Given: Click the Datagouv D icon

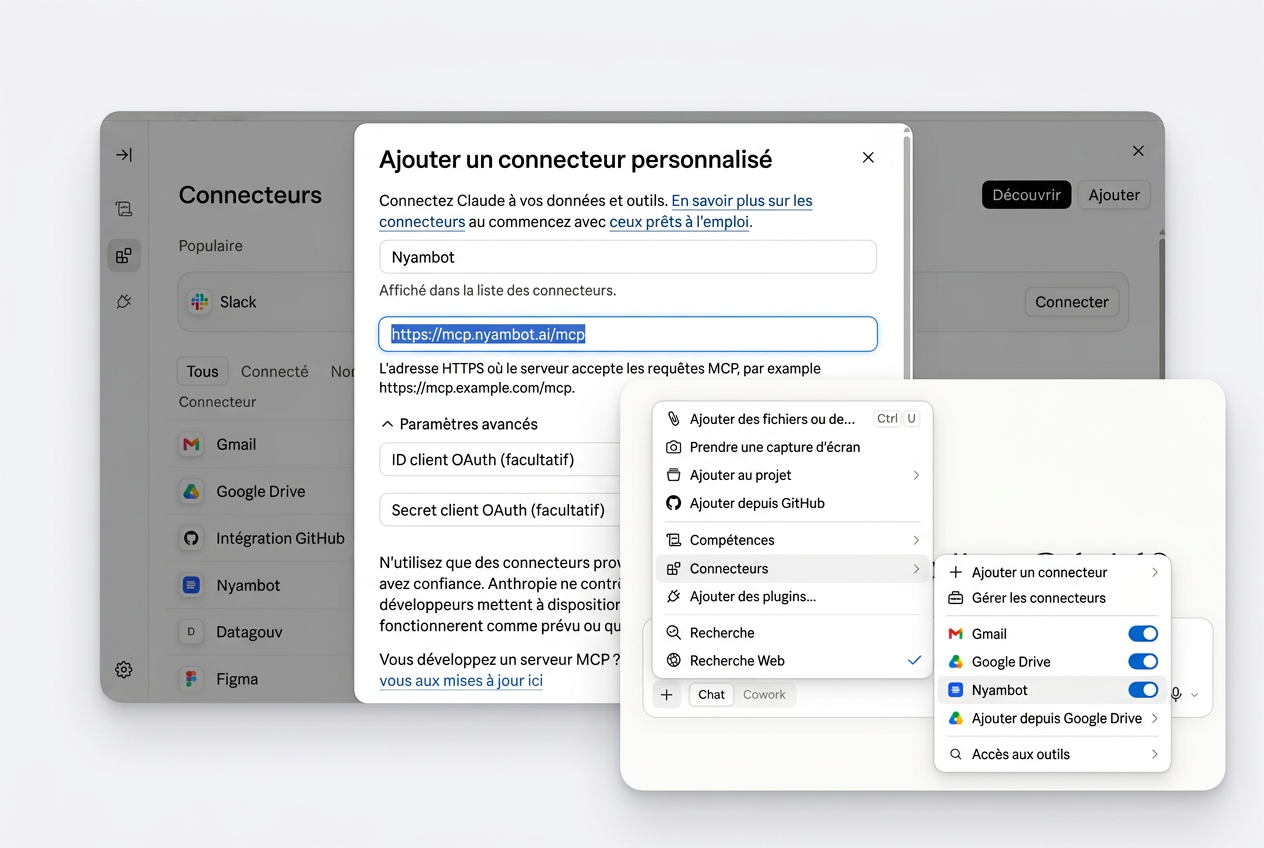Looking at the screenshot, I should coord(191,632).
